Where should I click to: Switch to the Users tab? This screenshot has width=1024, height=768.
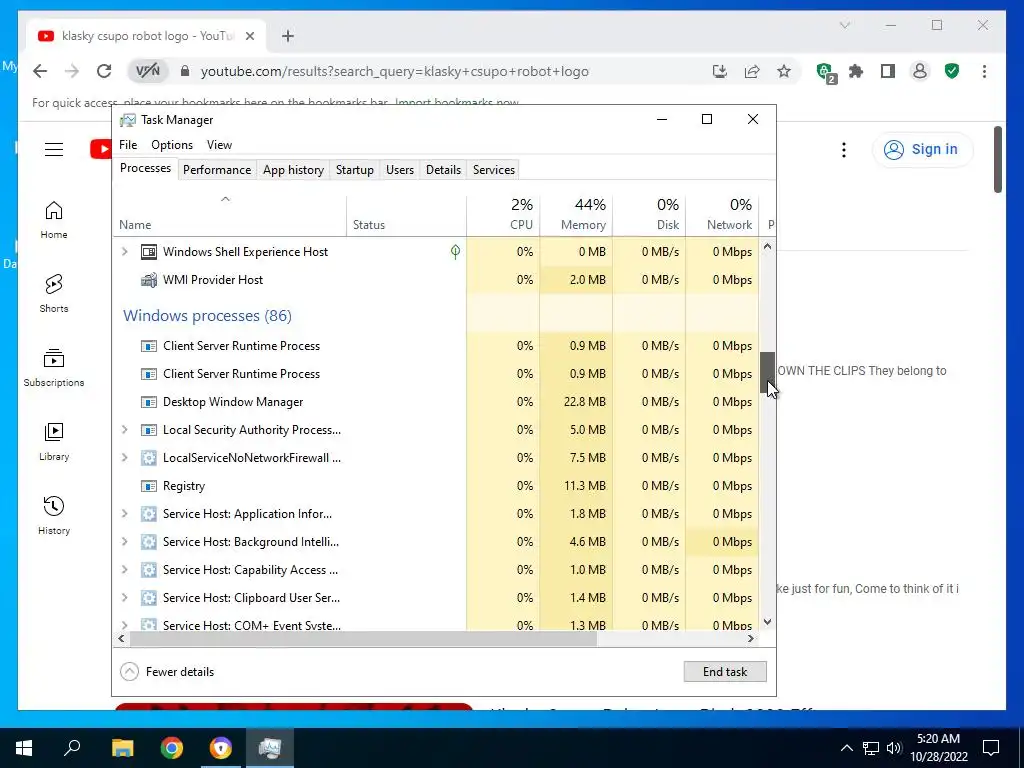pos(400,170)
